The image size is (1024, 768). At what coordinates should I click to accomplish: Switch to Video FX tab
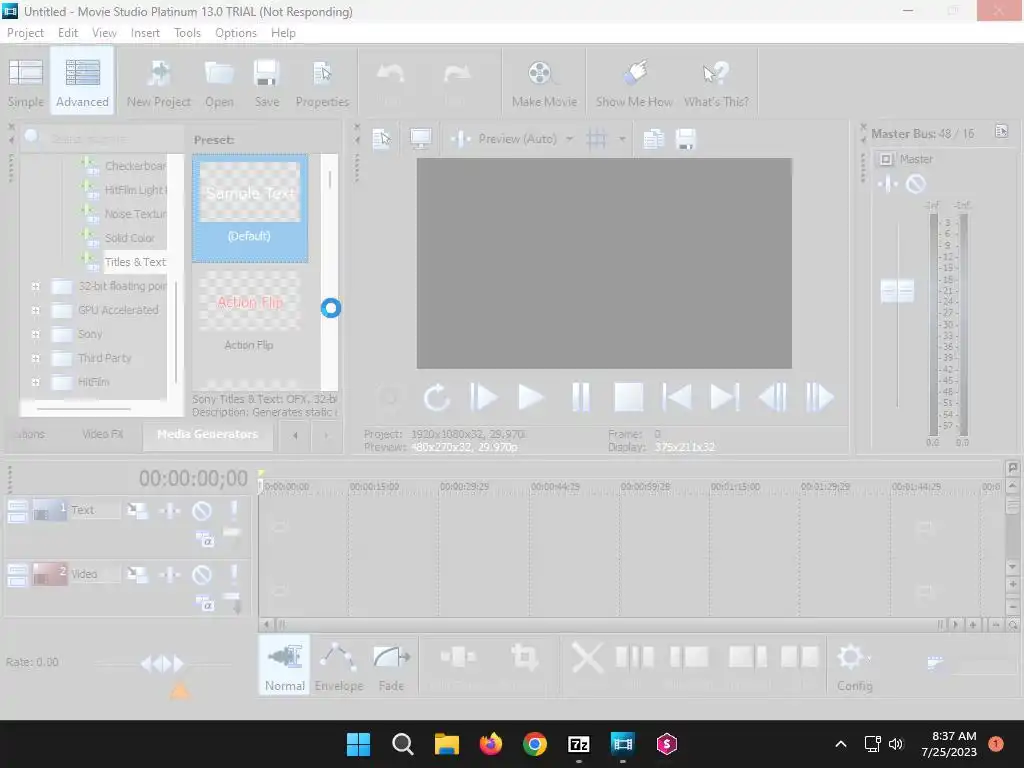[x=103, y=434]
